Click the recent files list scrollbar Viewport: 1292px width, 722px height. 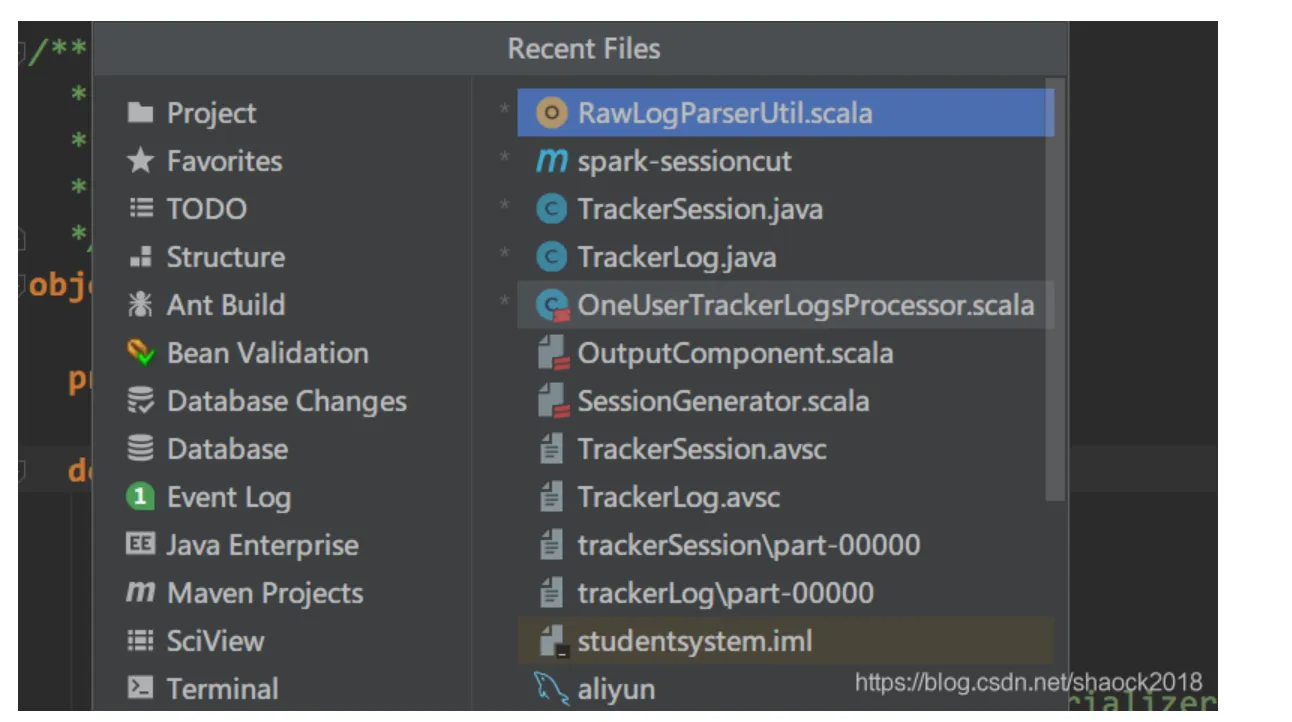tap(1055, 290)
